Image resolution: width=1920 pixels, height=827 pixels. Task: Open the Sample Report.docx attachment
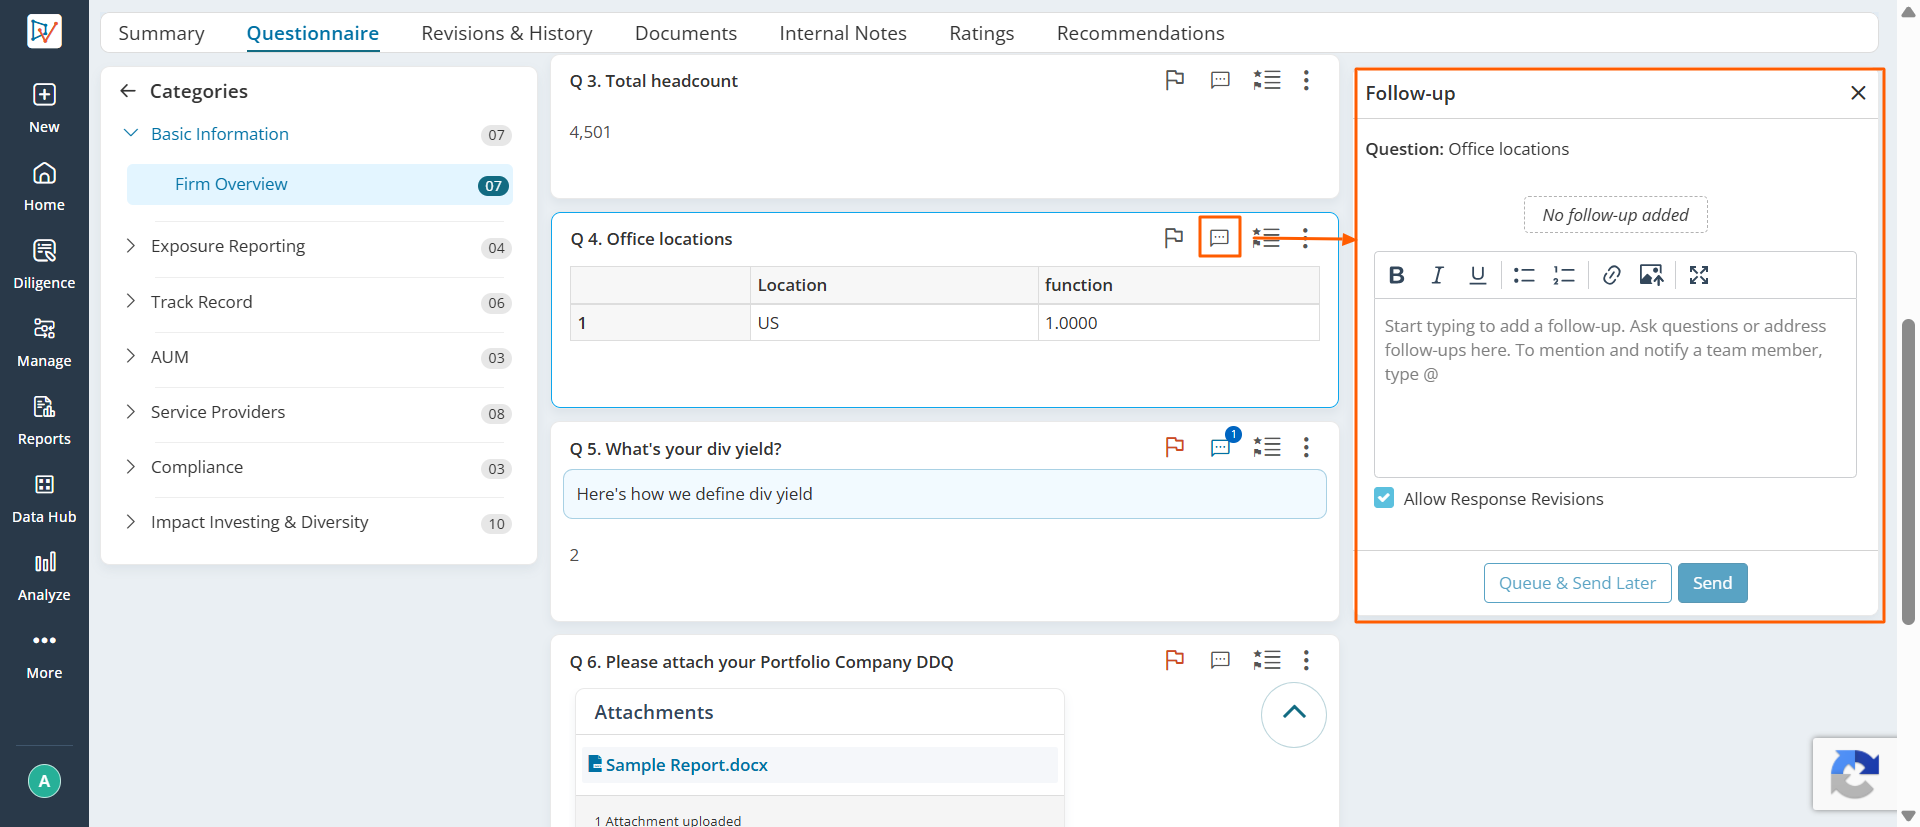pyautogui.click(x=686, y=765)
